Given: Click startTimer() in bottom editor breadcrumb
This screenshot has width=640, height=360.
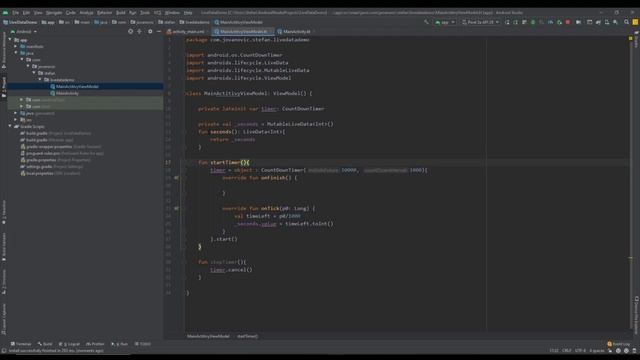Looking at the screenshot, I should [247, 336].
